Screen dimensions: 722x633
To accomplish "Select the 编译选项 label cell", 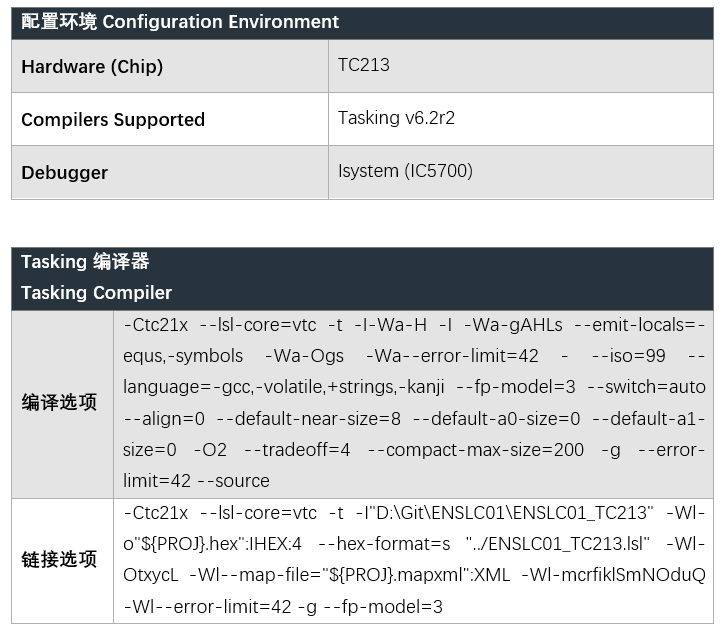I will 60,403.
